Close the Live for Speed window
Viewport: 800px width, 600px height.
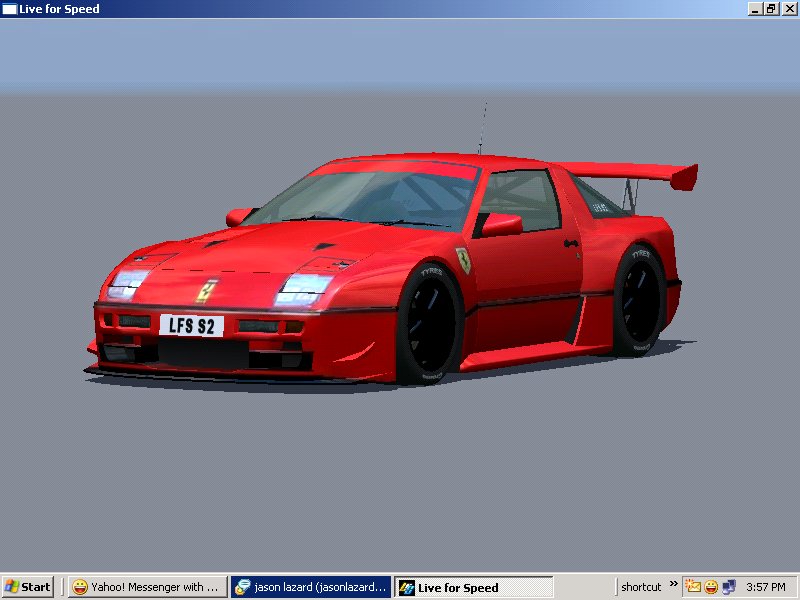click(x=789, y=9)
